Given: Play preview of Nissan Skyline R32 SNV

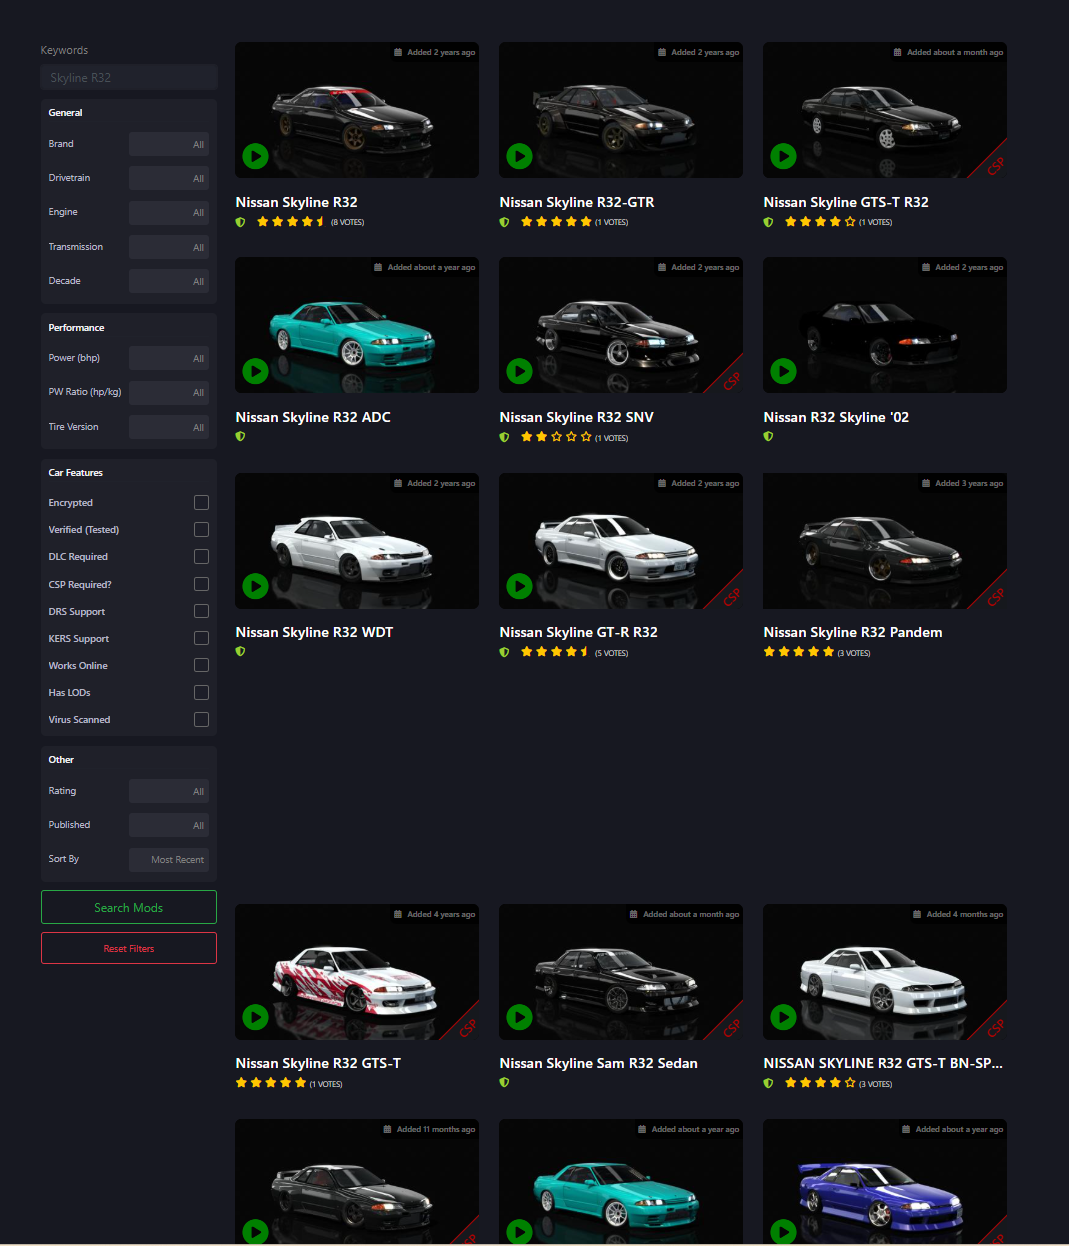Looking at the screenshot, I should (x=519, y=371).
